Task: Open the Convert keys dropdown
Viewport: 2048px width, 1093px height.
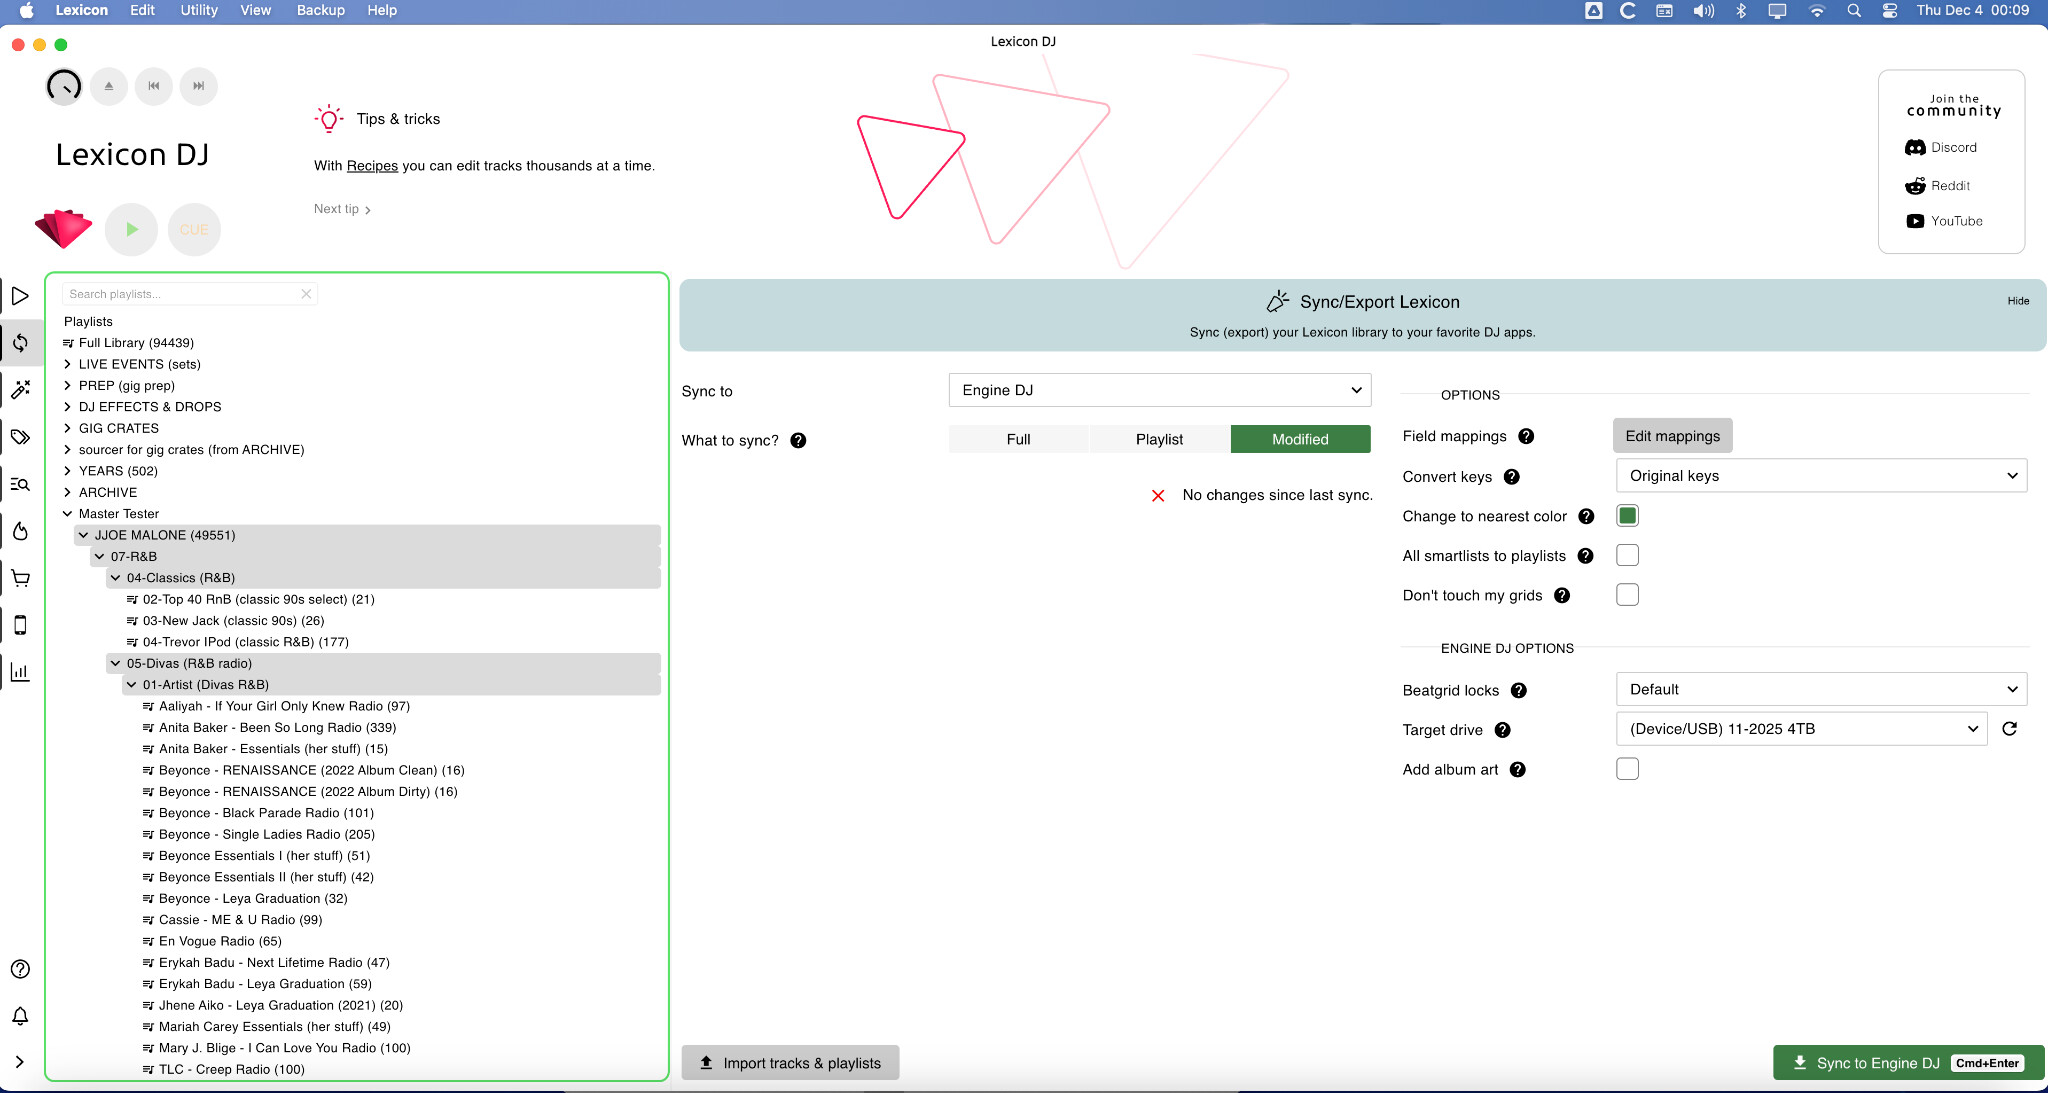Action: [x=1821, y=476]
